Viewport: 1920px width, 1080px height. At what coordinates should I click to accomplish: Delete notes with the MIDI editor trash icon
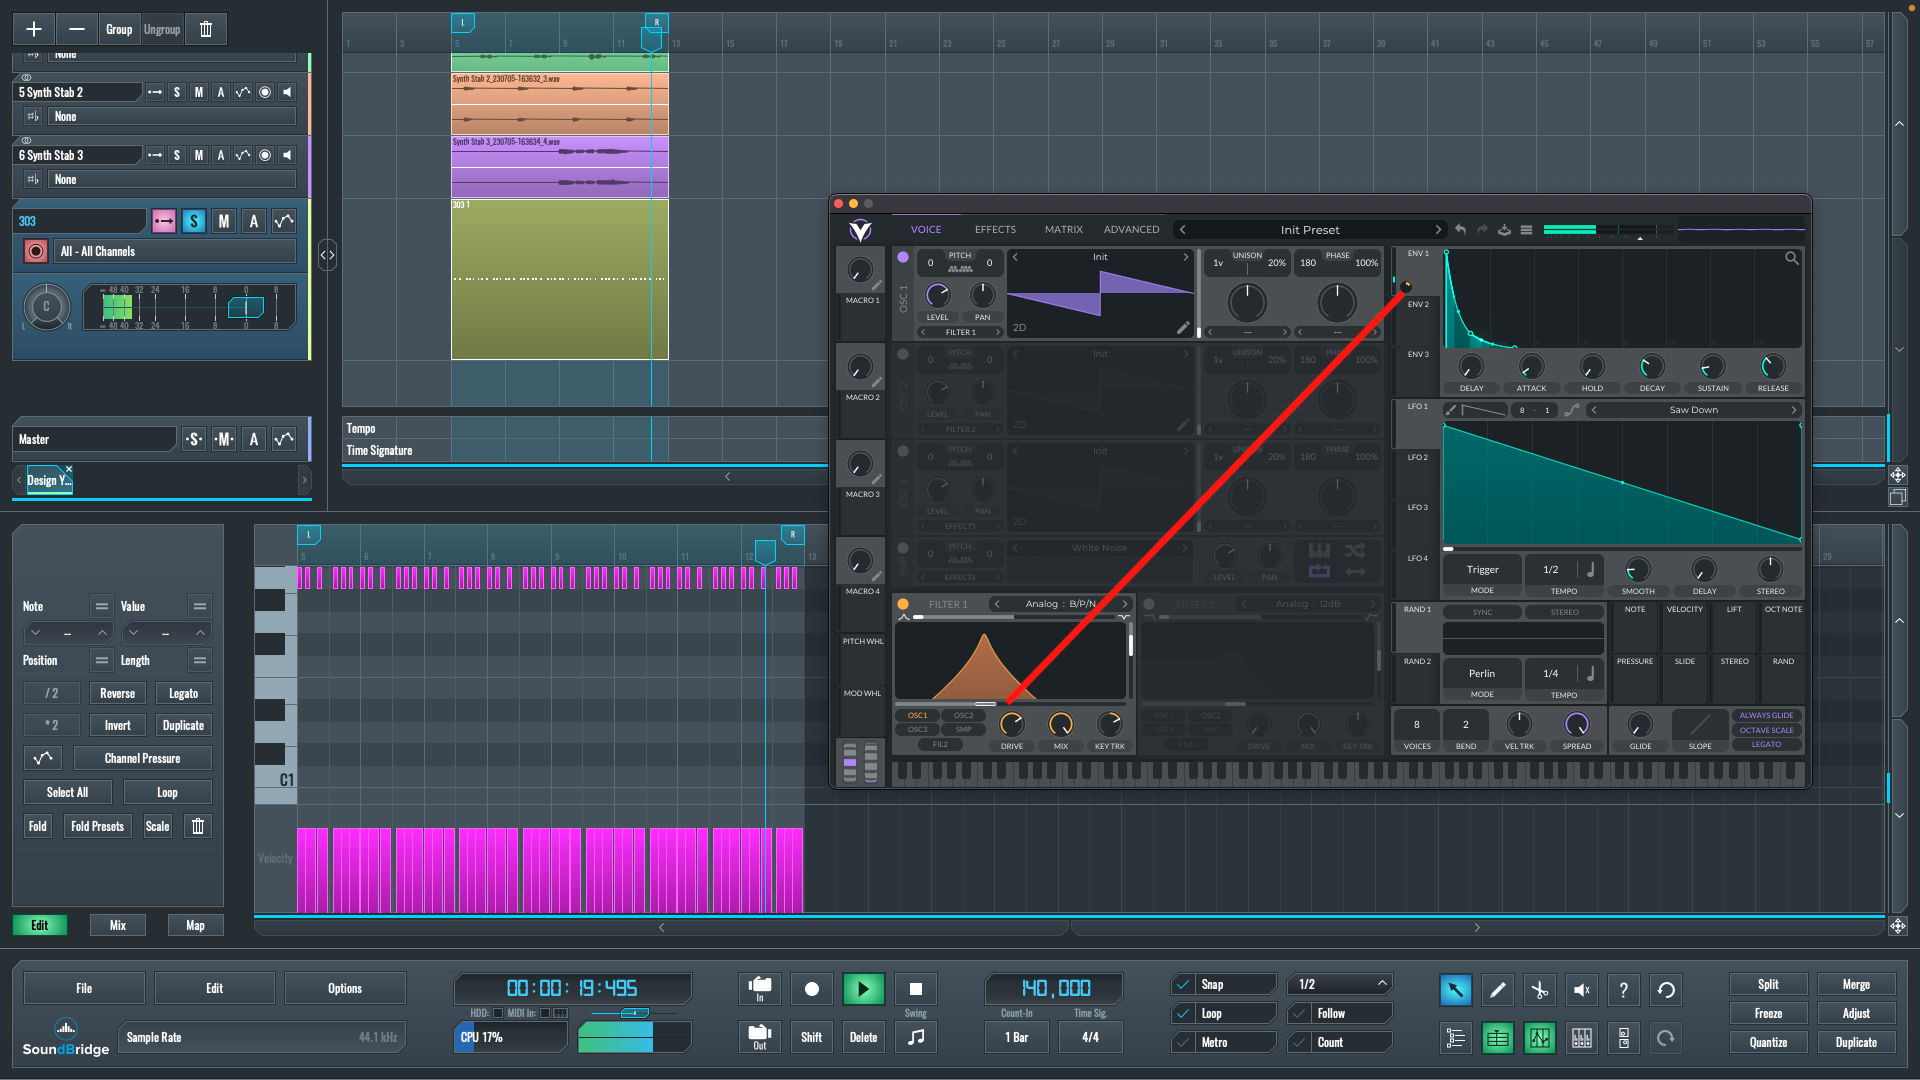click(x=198, y=826)
